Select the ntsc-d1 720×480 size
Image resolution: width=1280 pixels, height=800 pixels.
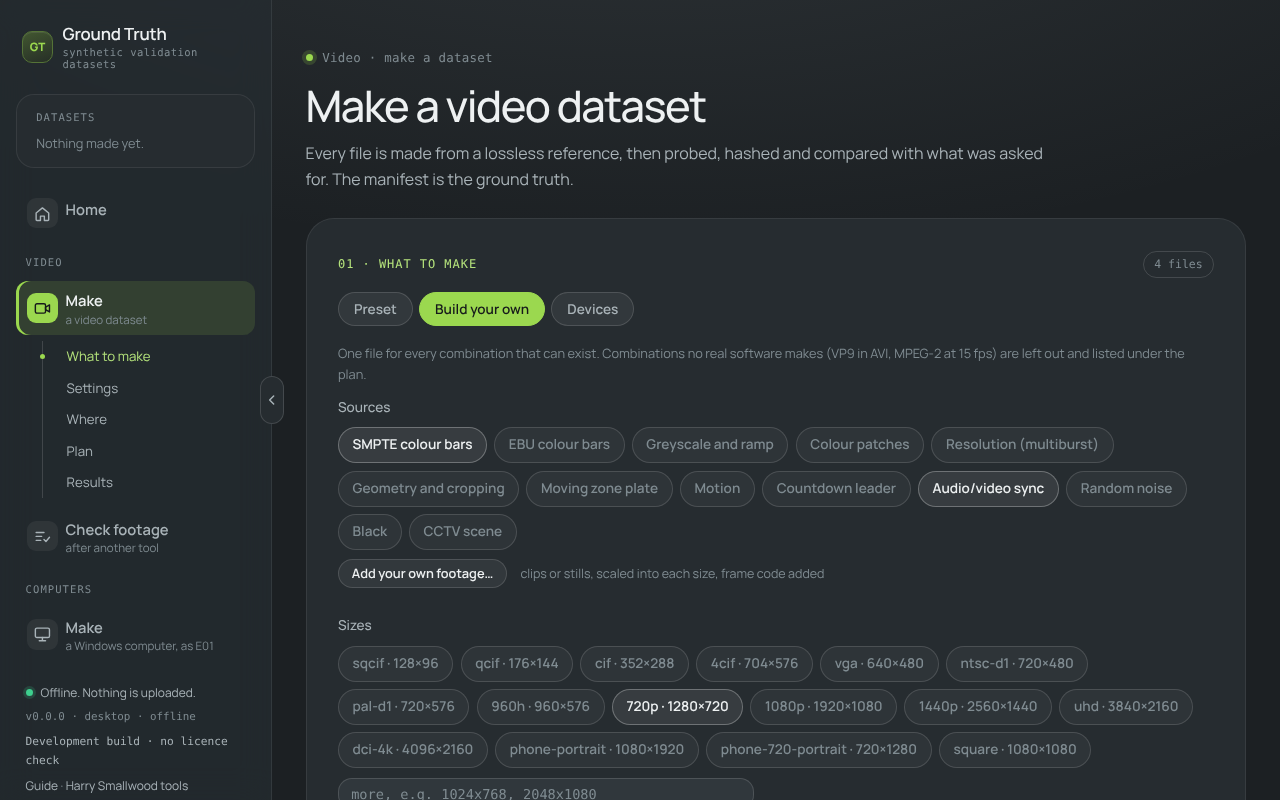click(1017, 664)
